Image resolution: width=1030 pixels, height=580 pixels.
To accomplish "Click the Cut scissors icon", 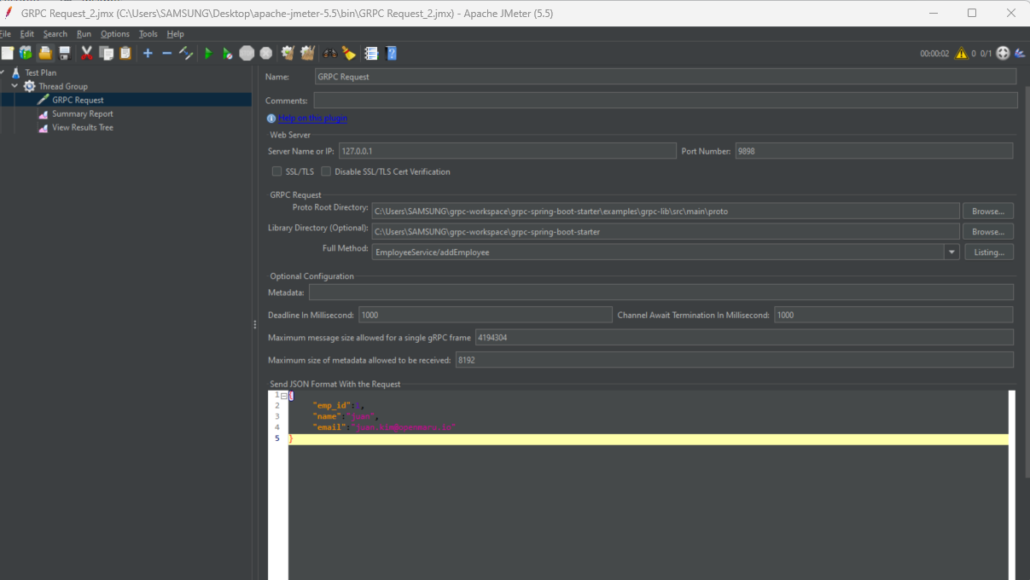I will pos(86,53).
